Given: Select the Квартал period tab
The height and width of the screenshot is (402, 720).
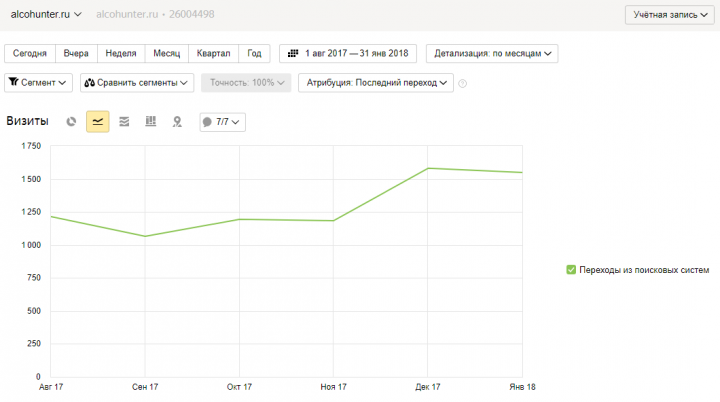Looking at the screenshot, I should coord(213,53).
